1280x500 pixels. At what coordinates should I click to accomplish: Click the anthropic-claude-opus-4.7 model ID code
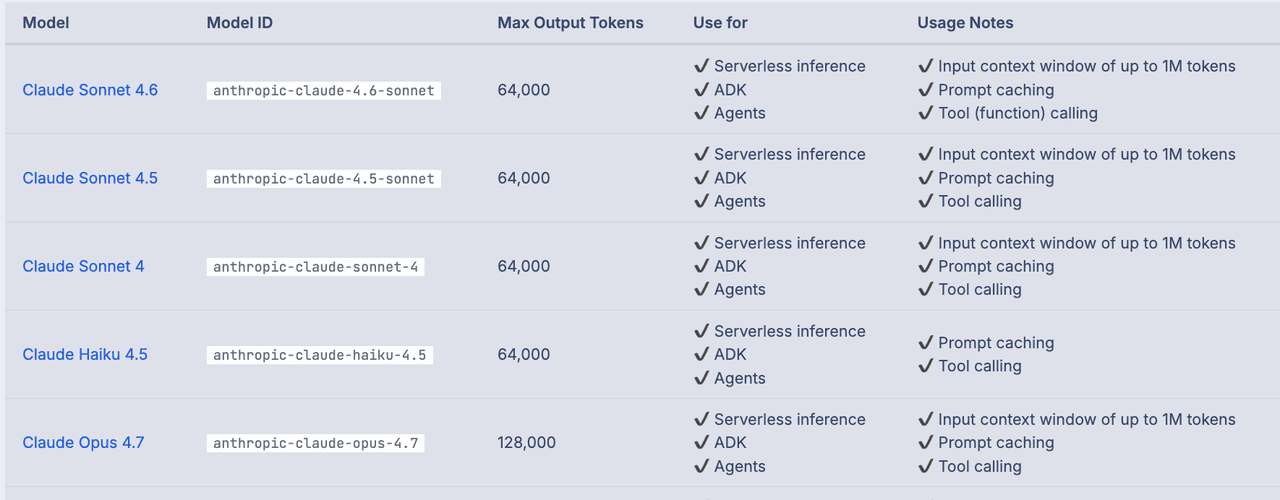click(316, 443)
